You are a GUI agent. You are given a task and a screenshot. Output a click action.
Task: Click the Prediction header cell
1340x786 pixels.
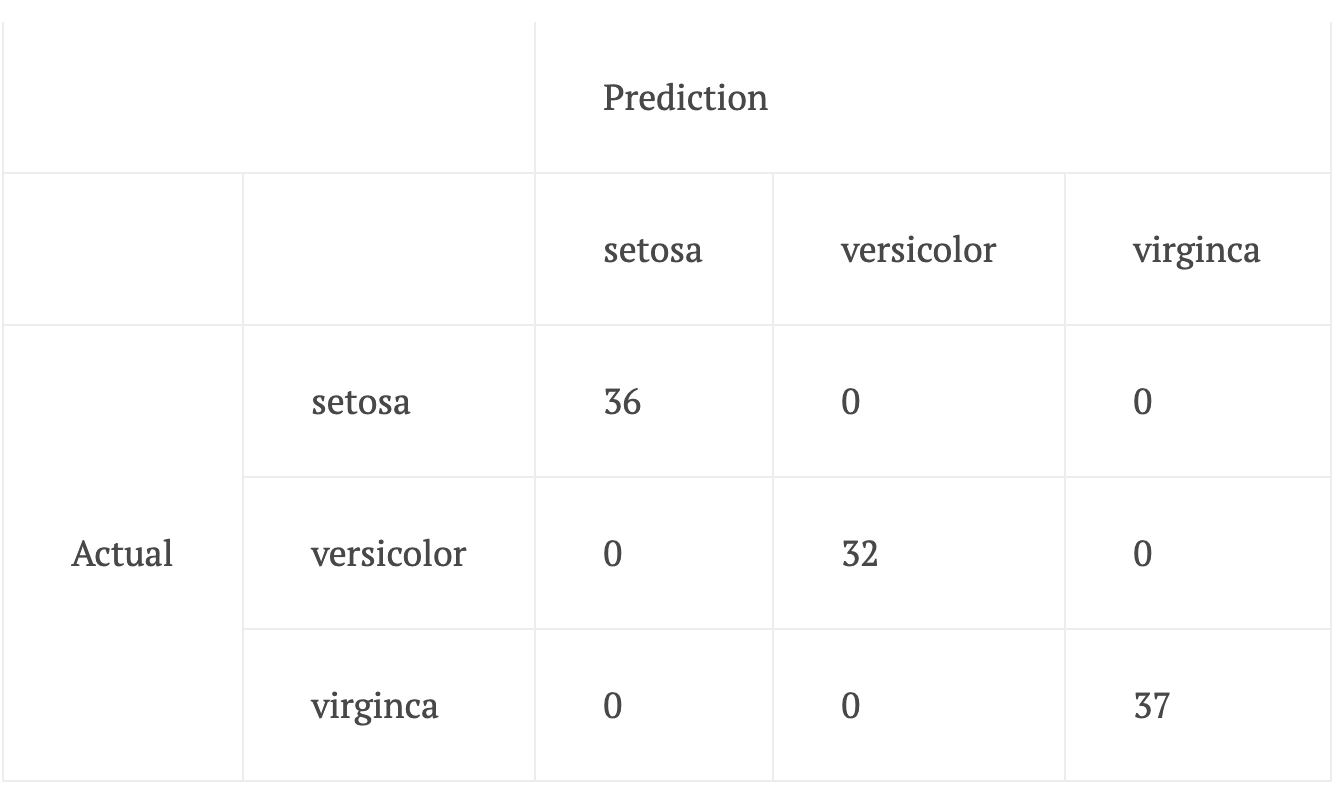point(686,98)
